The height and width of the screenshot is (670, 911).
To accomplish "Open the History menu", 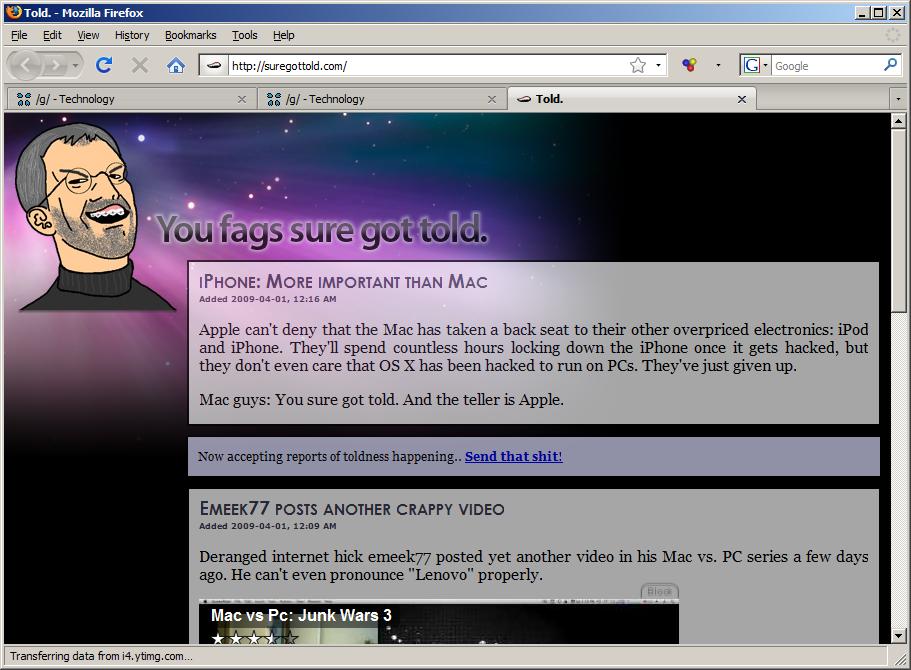I will point(131,35).
